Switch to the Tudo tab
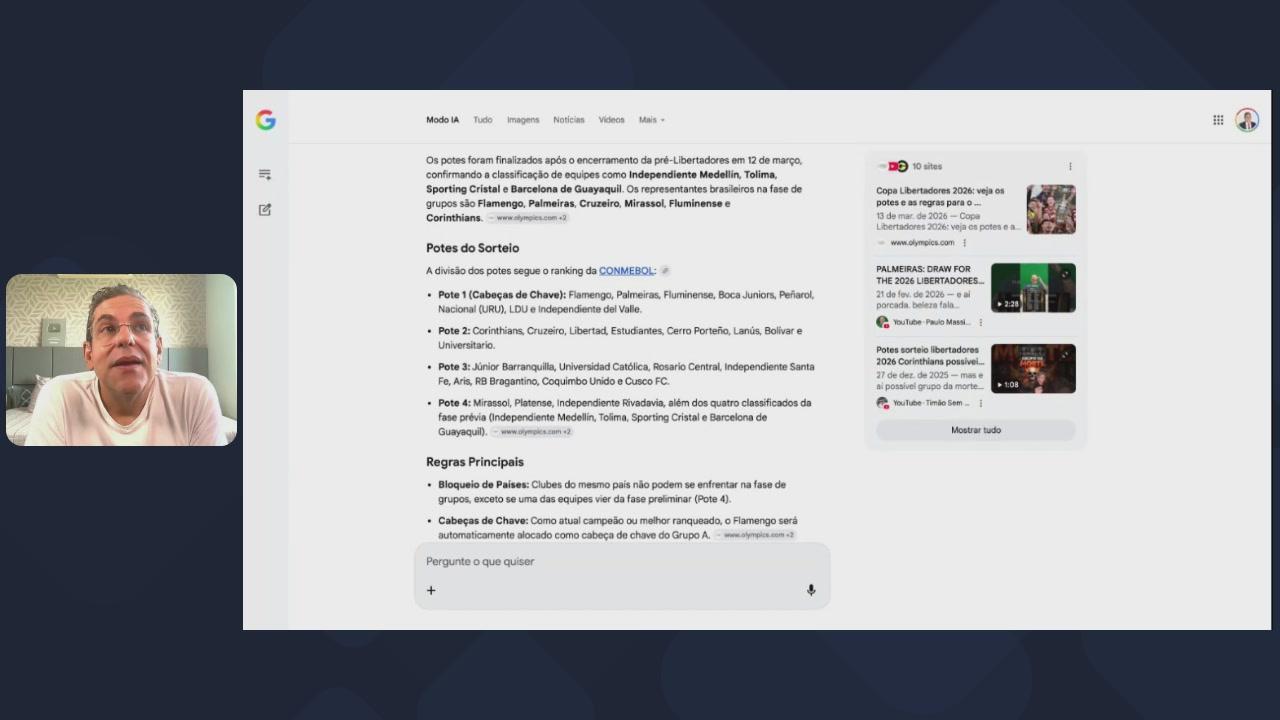The height and width of the screenshot is (720, 1280). [x=483, y=120]
